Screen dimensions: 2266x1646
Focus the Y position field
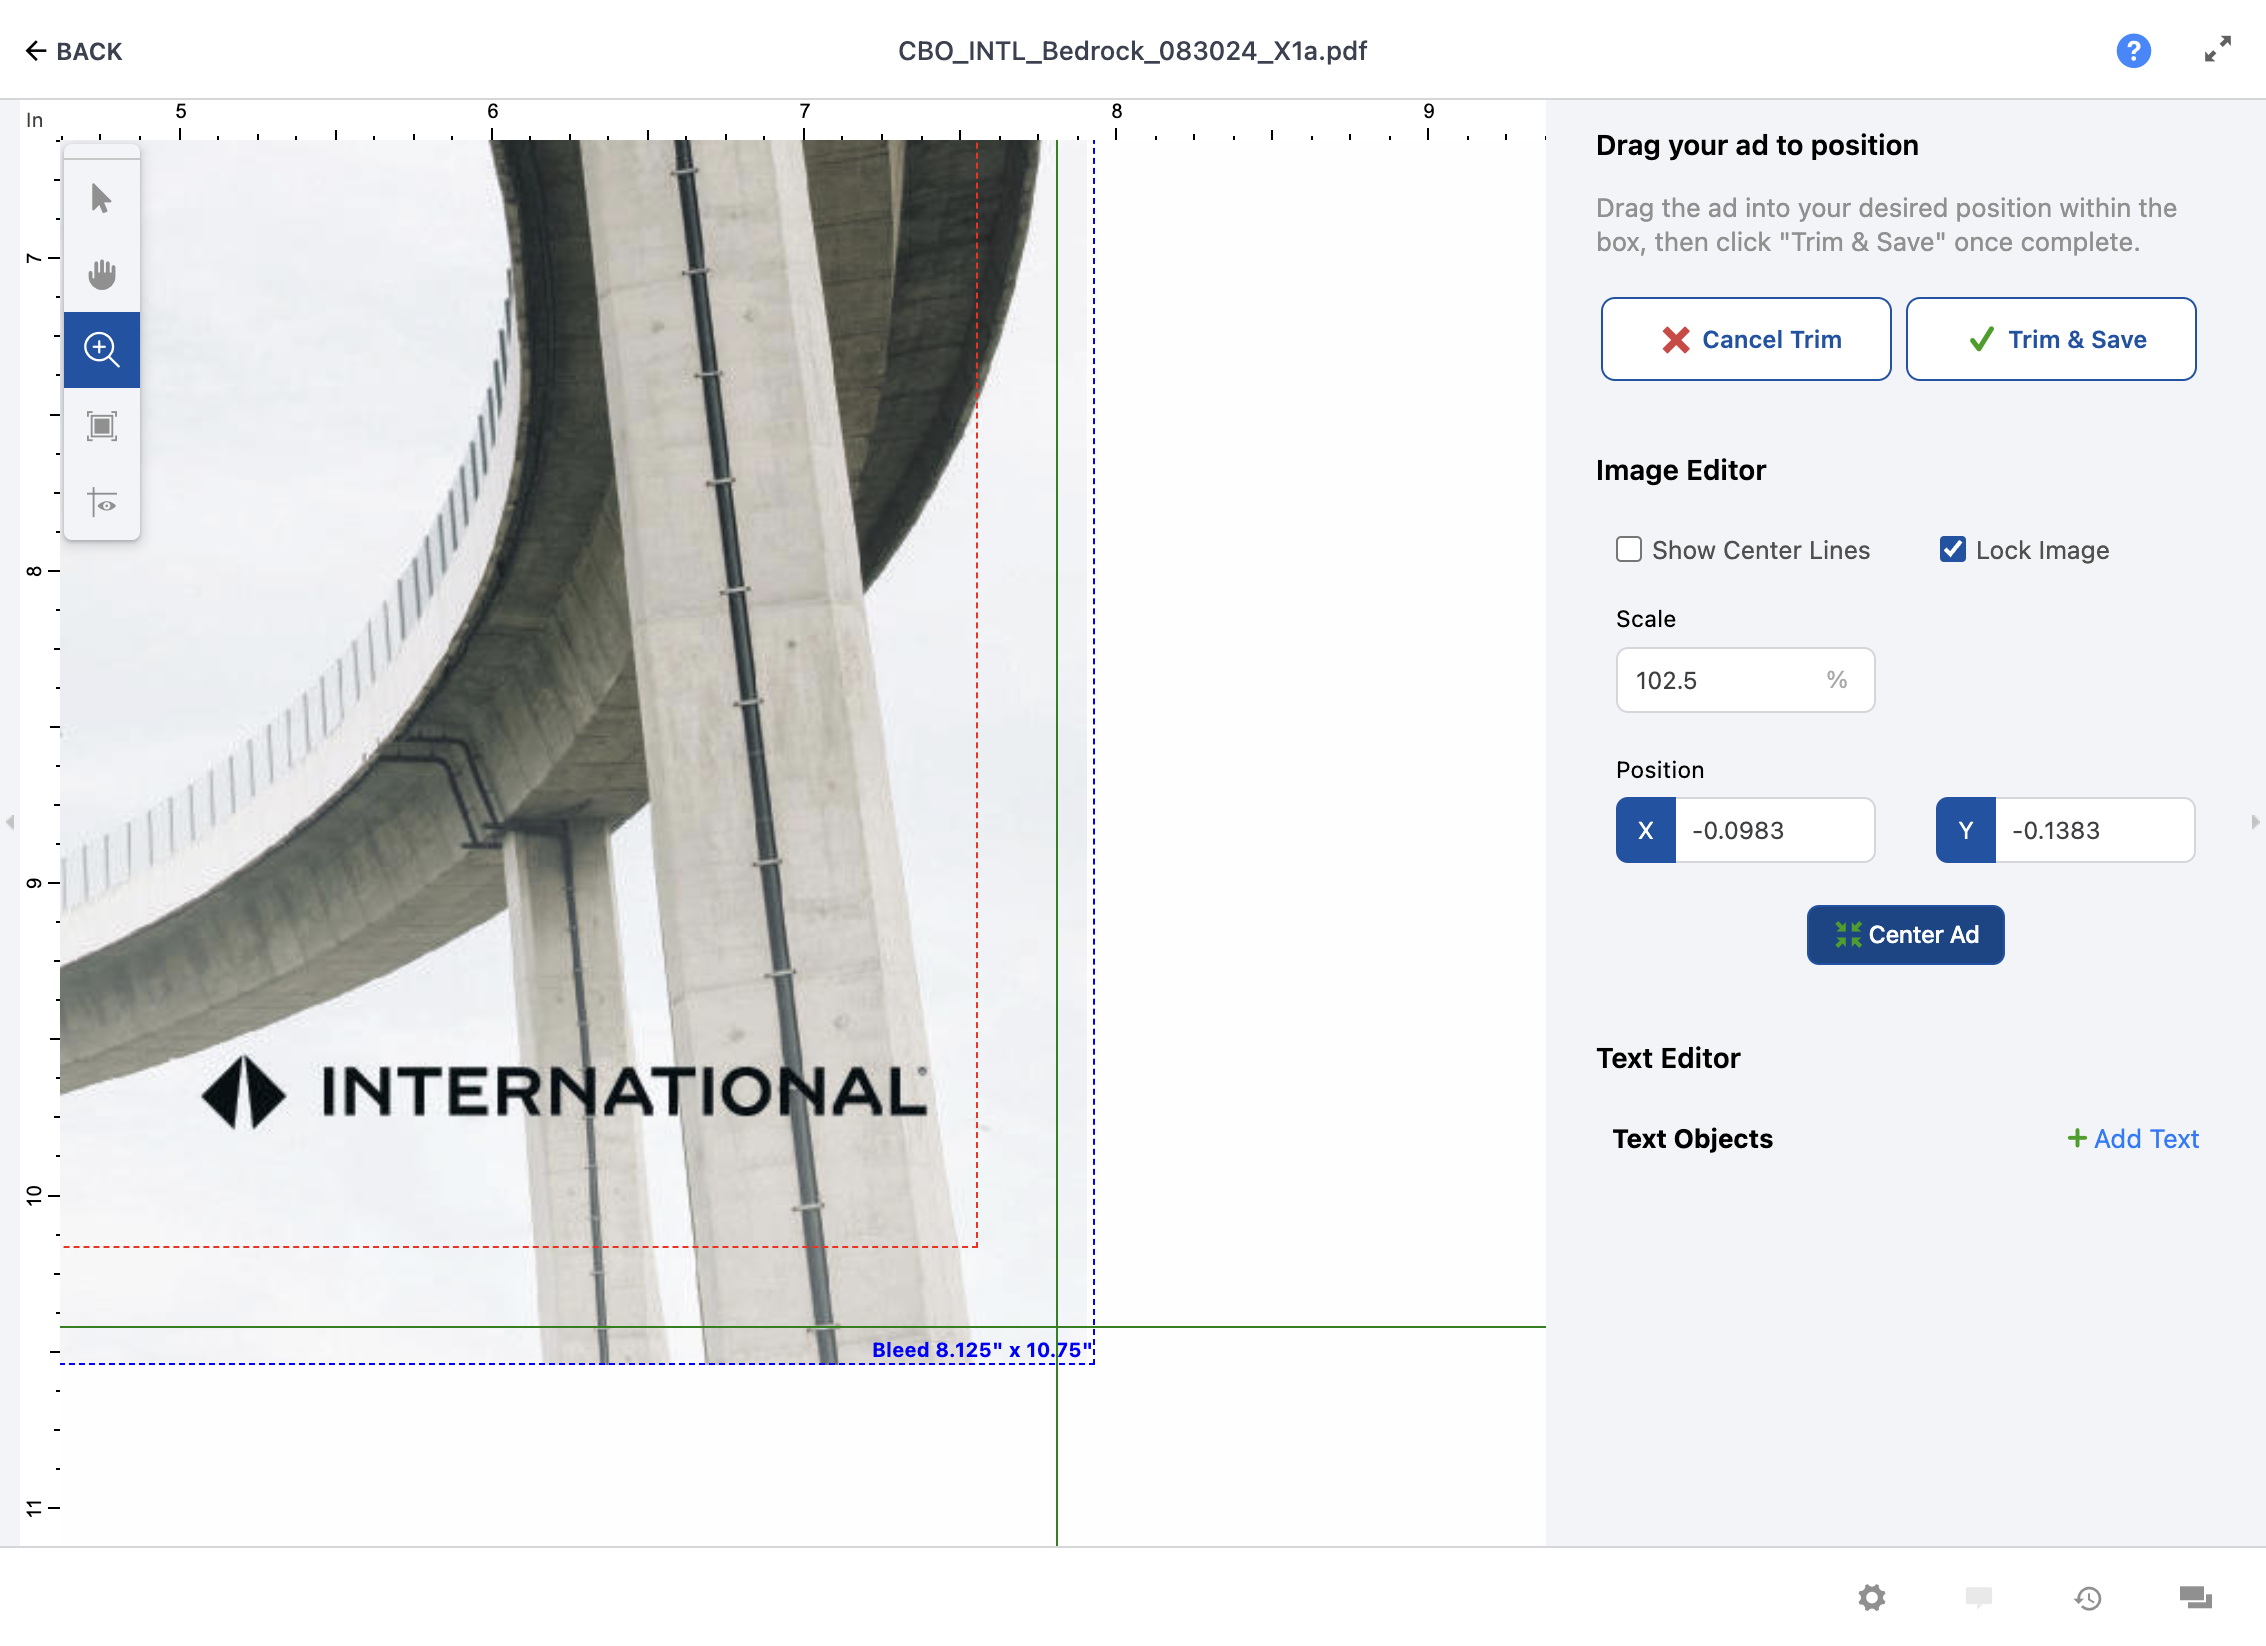pyautogui.click(x=2094, y=830)
